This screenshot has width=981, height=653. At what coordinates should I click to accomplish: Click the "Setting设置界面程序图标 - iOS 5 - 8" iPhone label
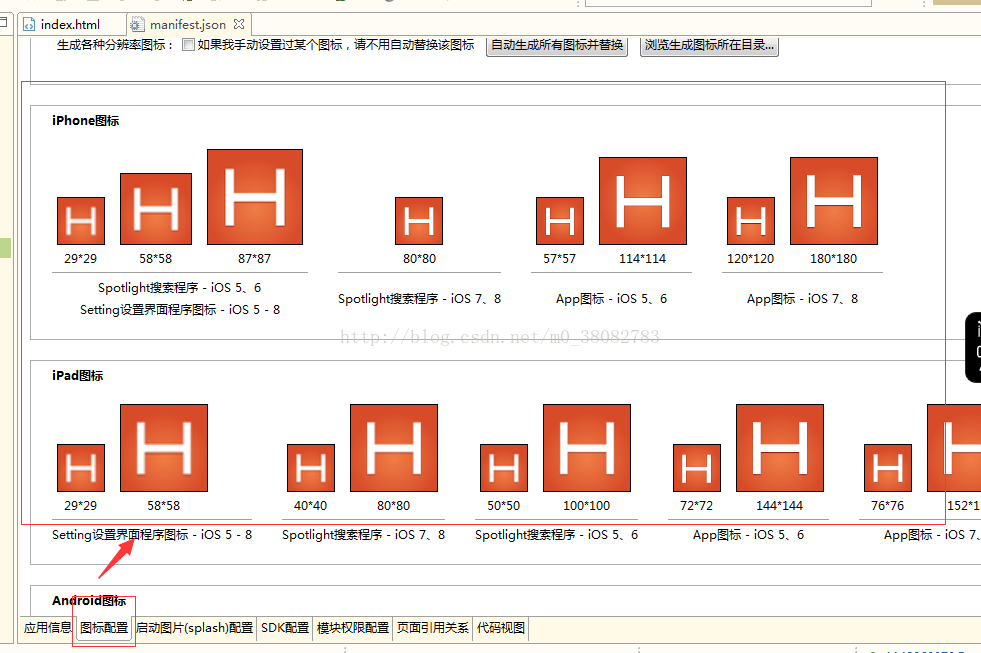click(180, 310)
